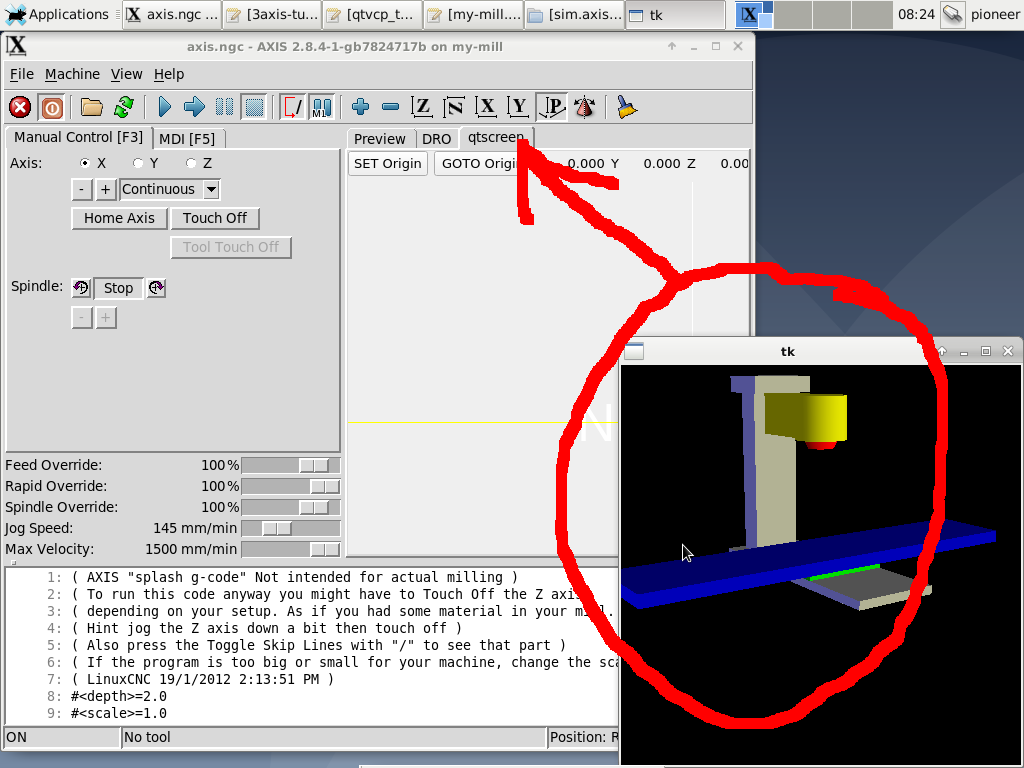Toggle the skip lines with "/" button
Viewport: 1024px width, 768px height.
(292, 107)
